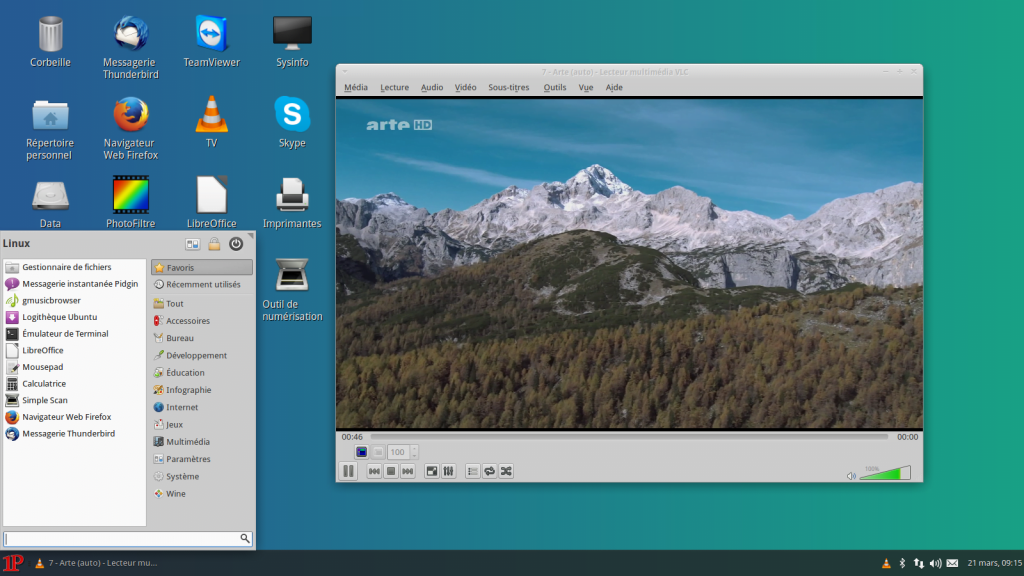Toggle VLC shuffle random playback
This screenshot has width=1024, height=576.
pyautogui.click(x=506, y=471)
